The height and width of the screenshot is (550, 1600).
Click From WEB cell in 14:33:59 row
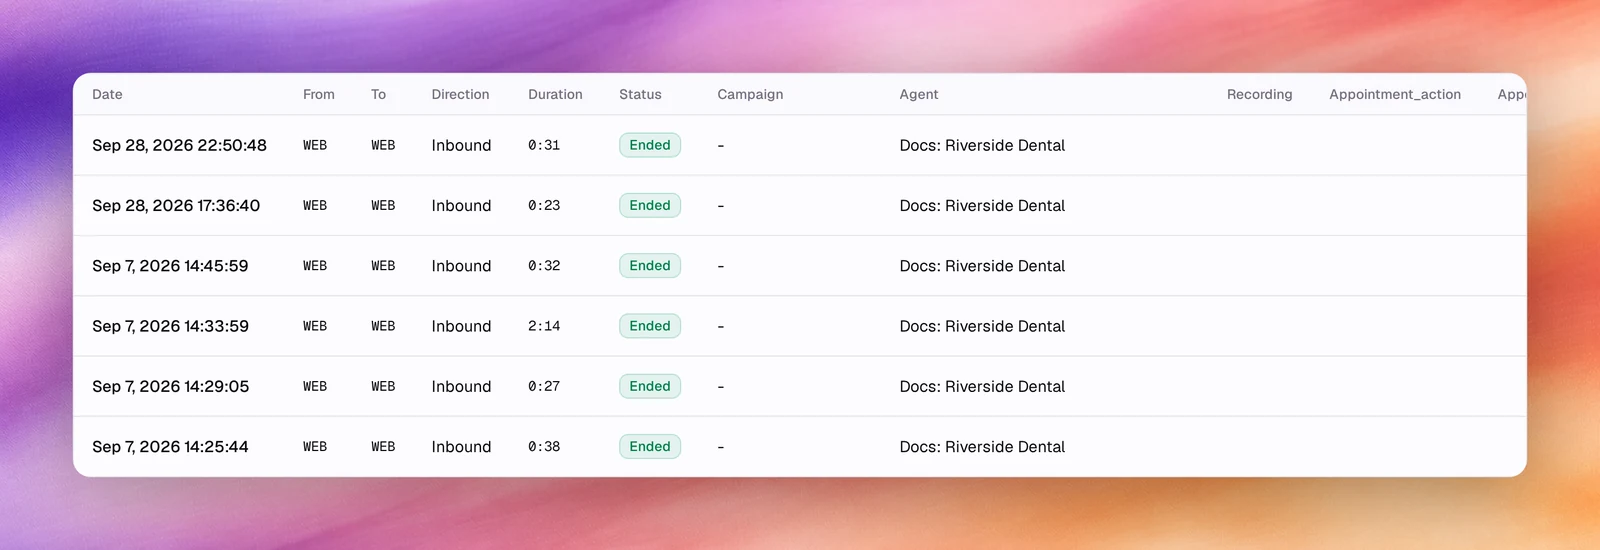click(x=315, y=326)
